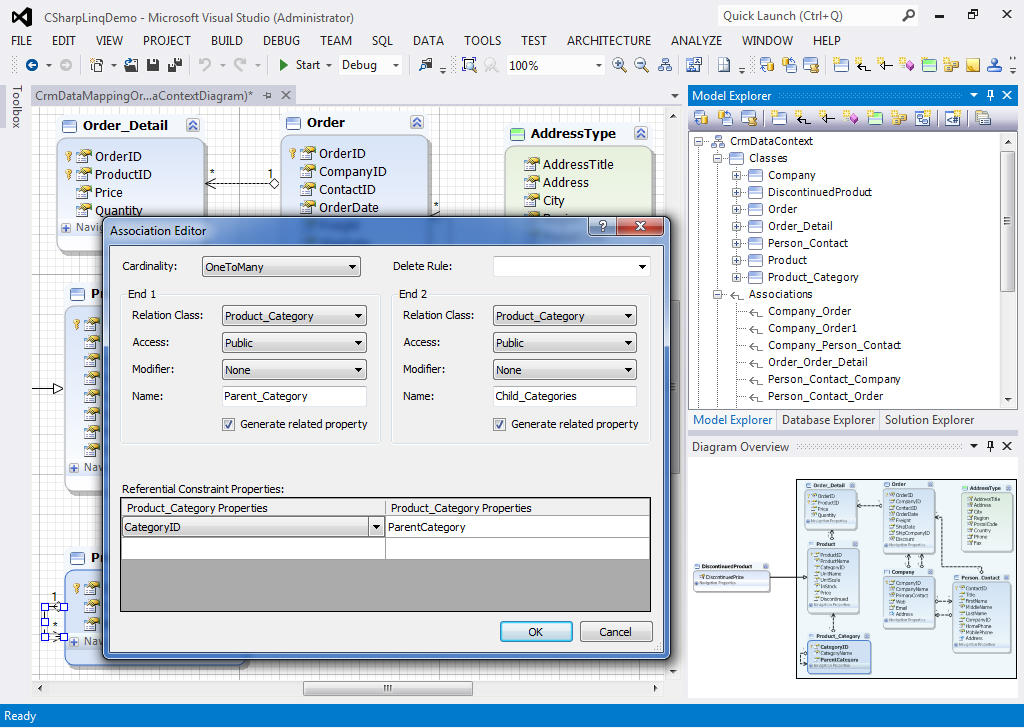1024x728 pixels.
Task: Open the ARCHITECTURE menu
Action: click(x=608, y=40)
